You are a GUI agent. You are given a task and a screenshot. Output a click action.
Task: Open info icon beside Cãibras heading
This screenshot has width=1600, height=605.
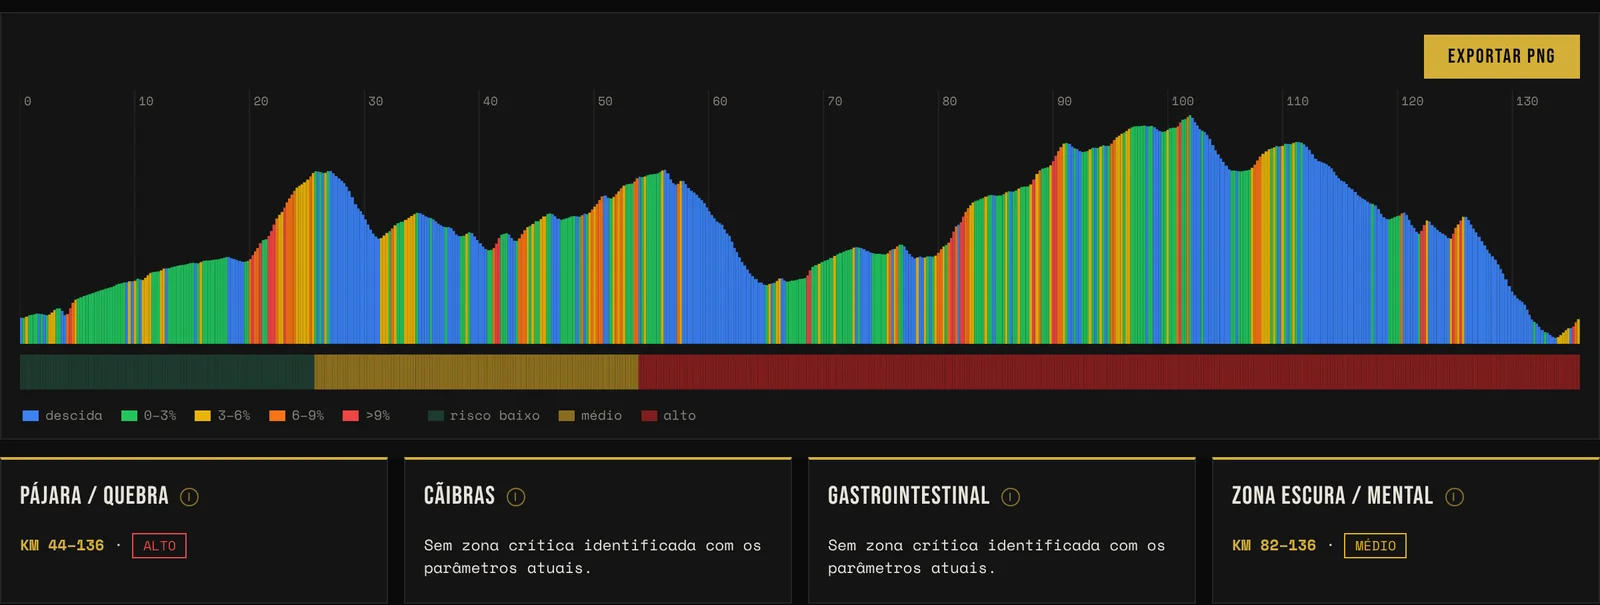(x=516, y=496)
